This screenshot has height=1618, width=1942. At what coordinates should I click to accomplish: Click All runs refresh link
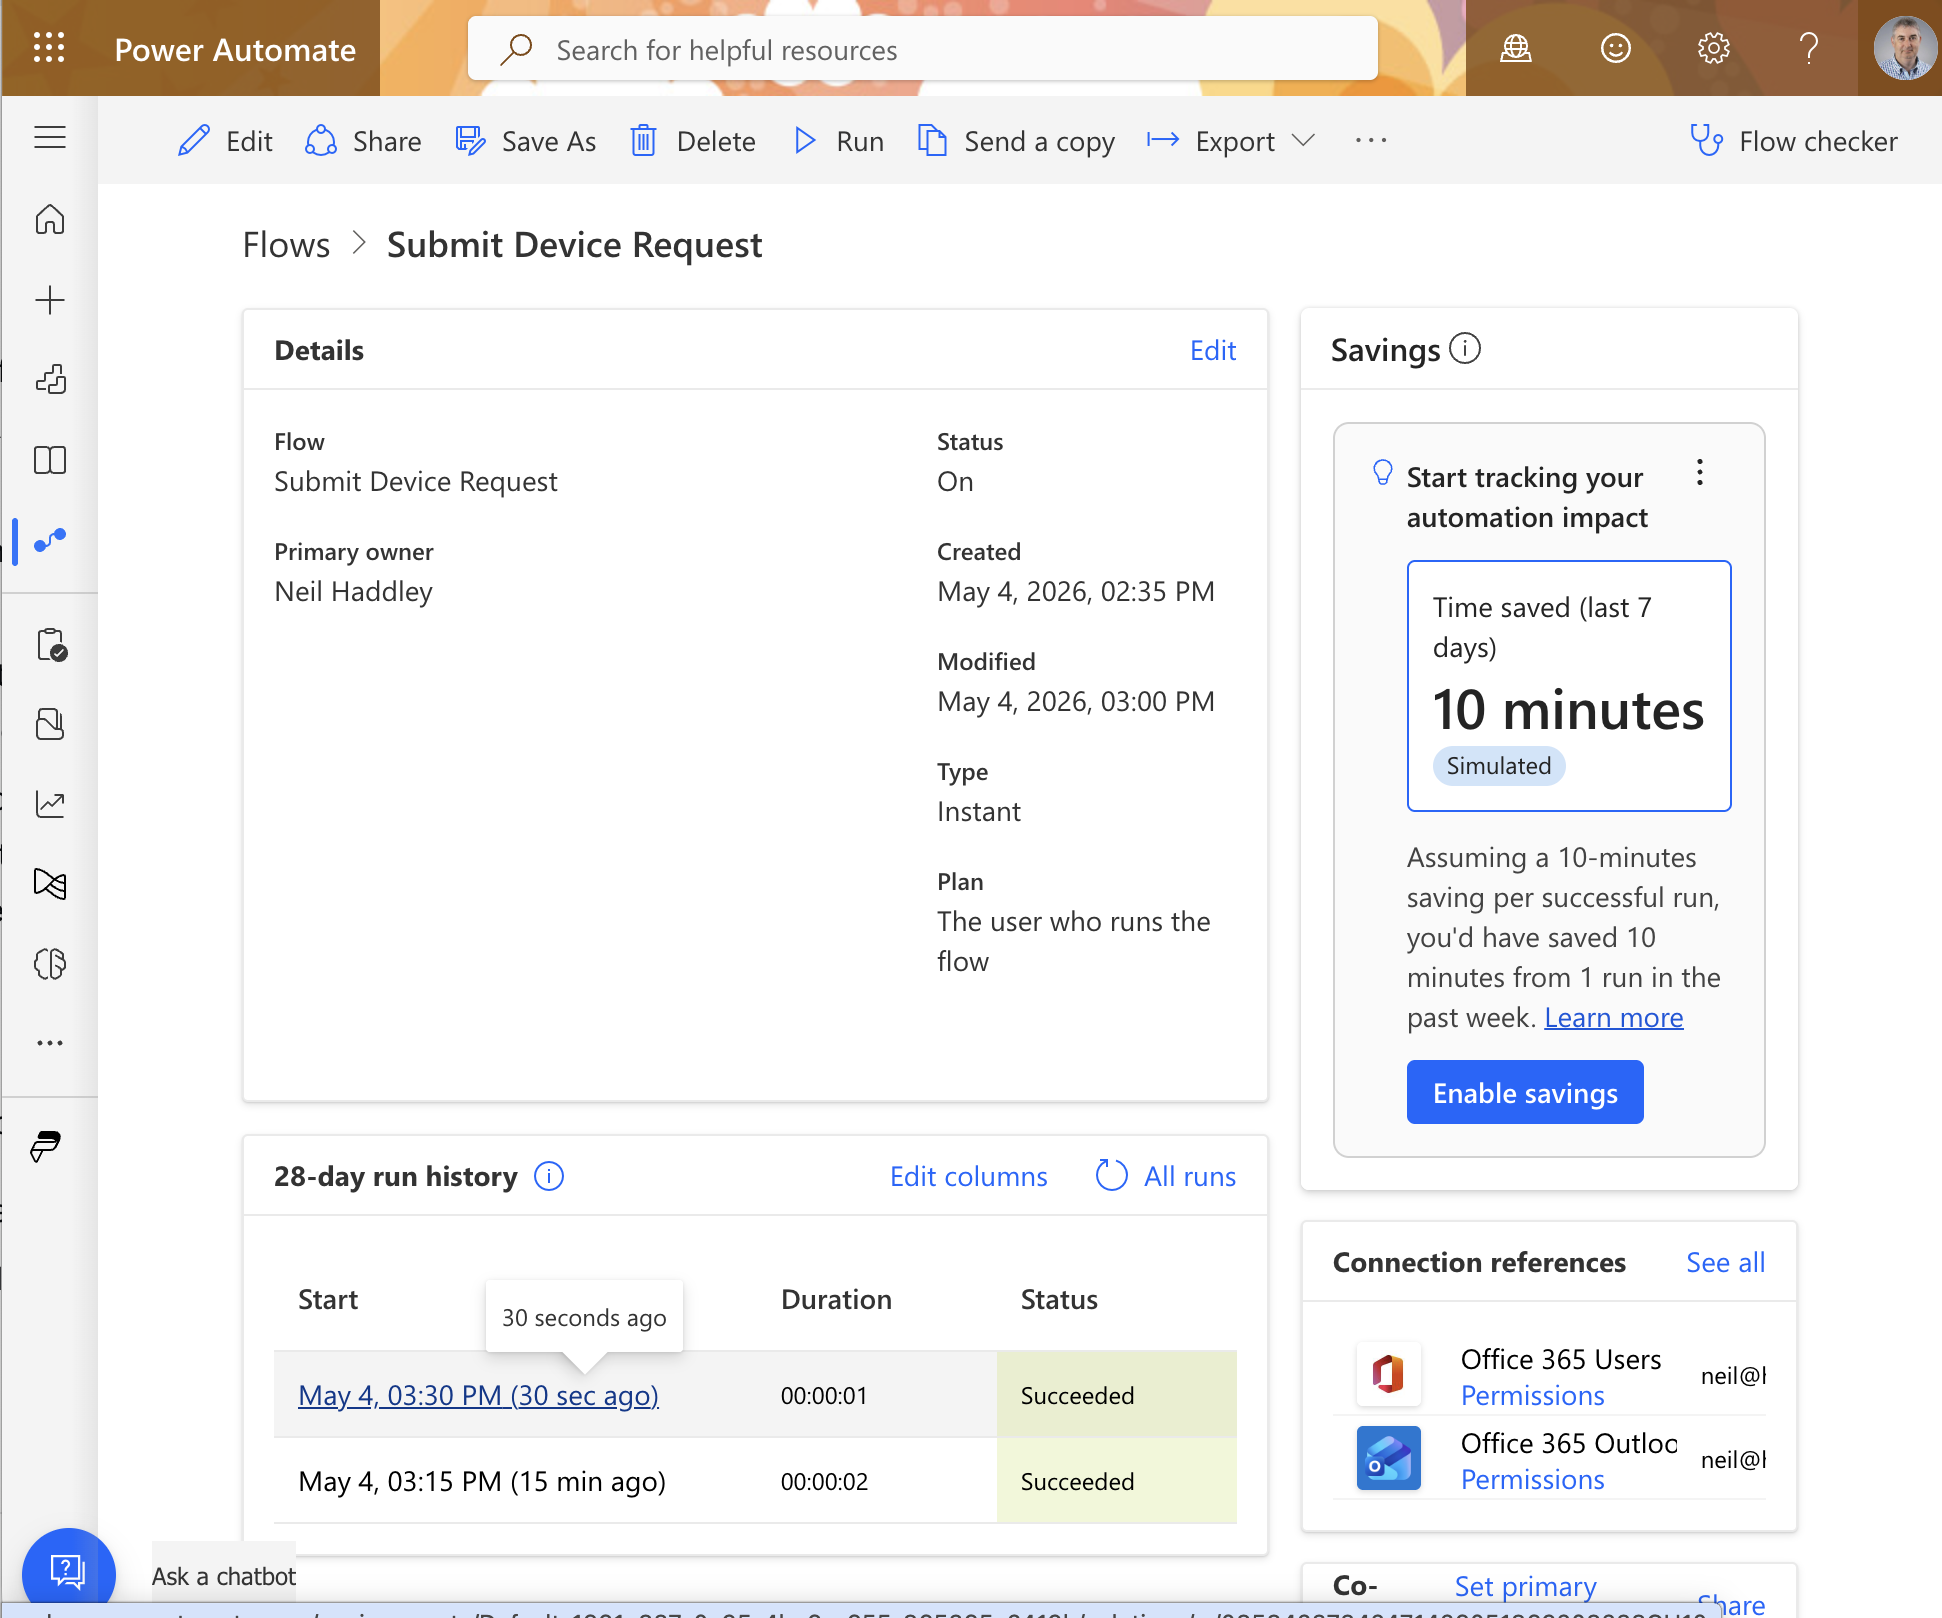tap(1166, 1176)
